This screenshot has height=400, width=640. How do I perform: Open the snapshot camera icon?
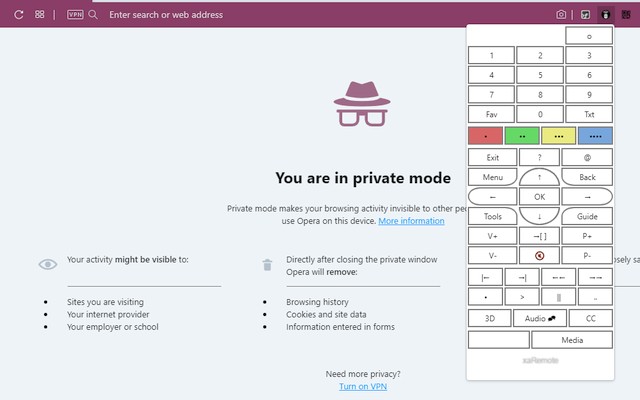[561, 15]
